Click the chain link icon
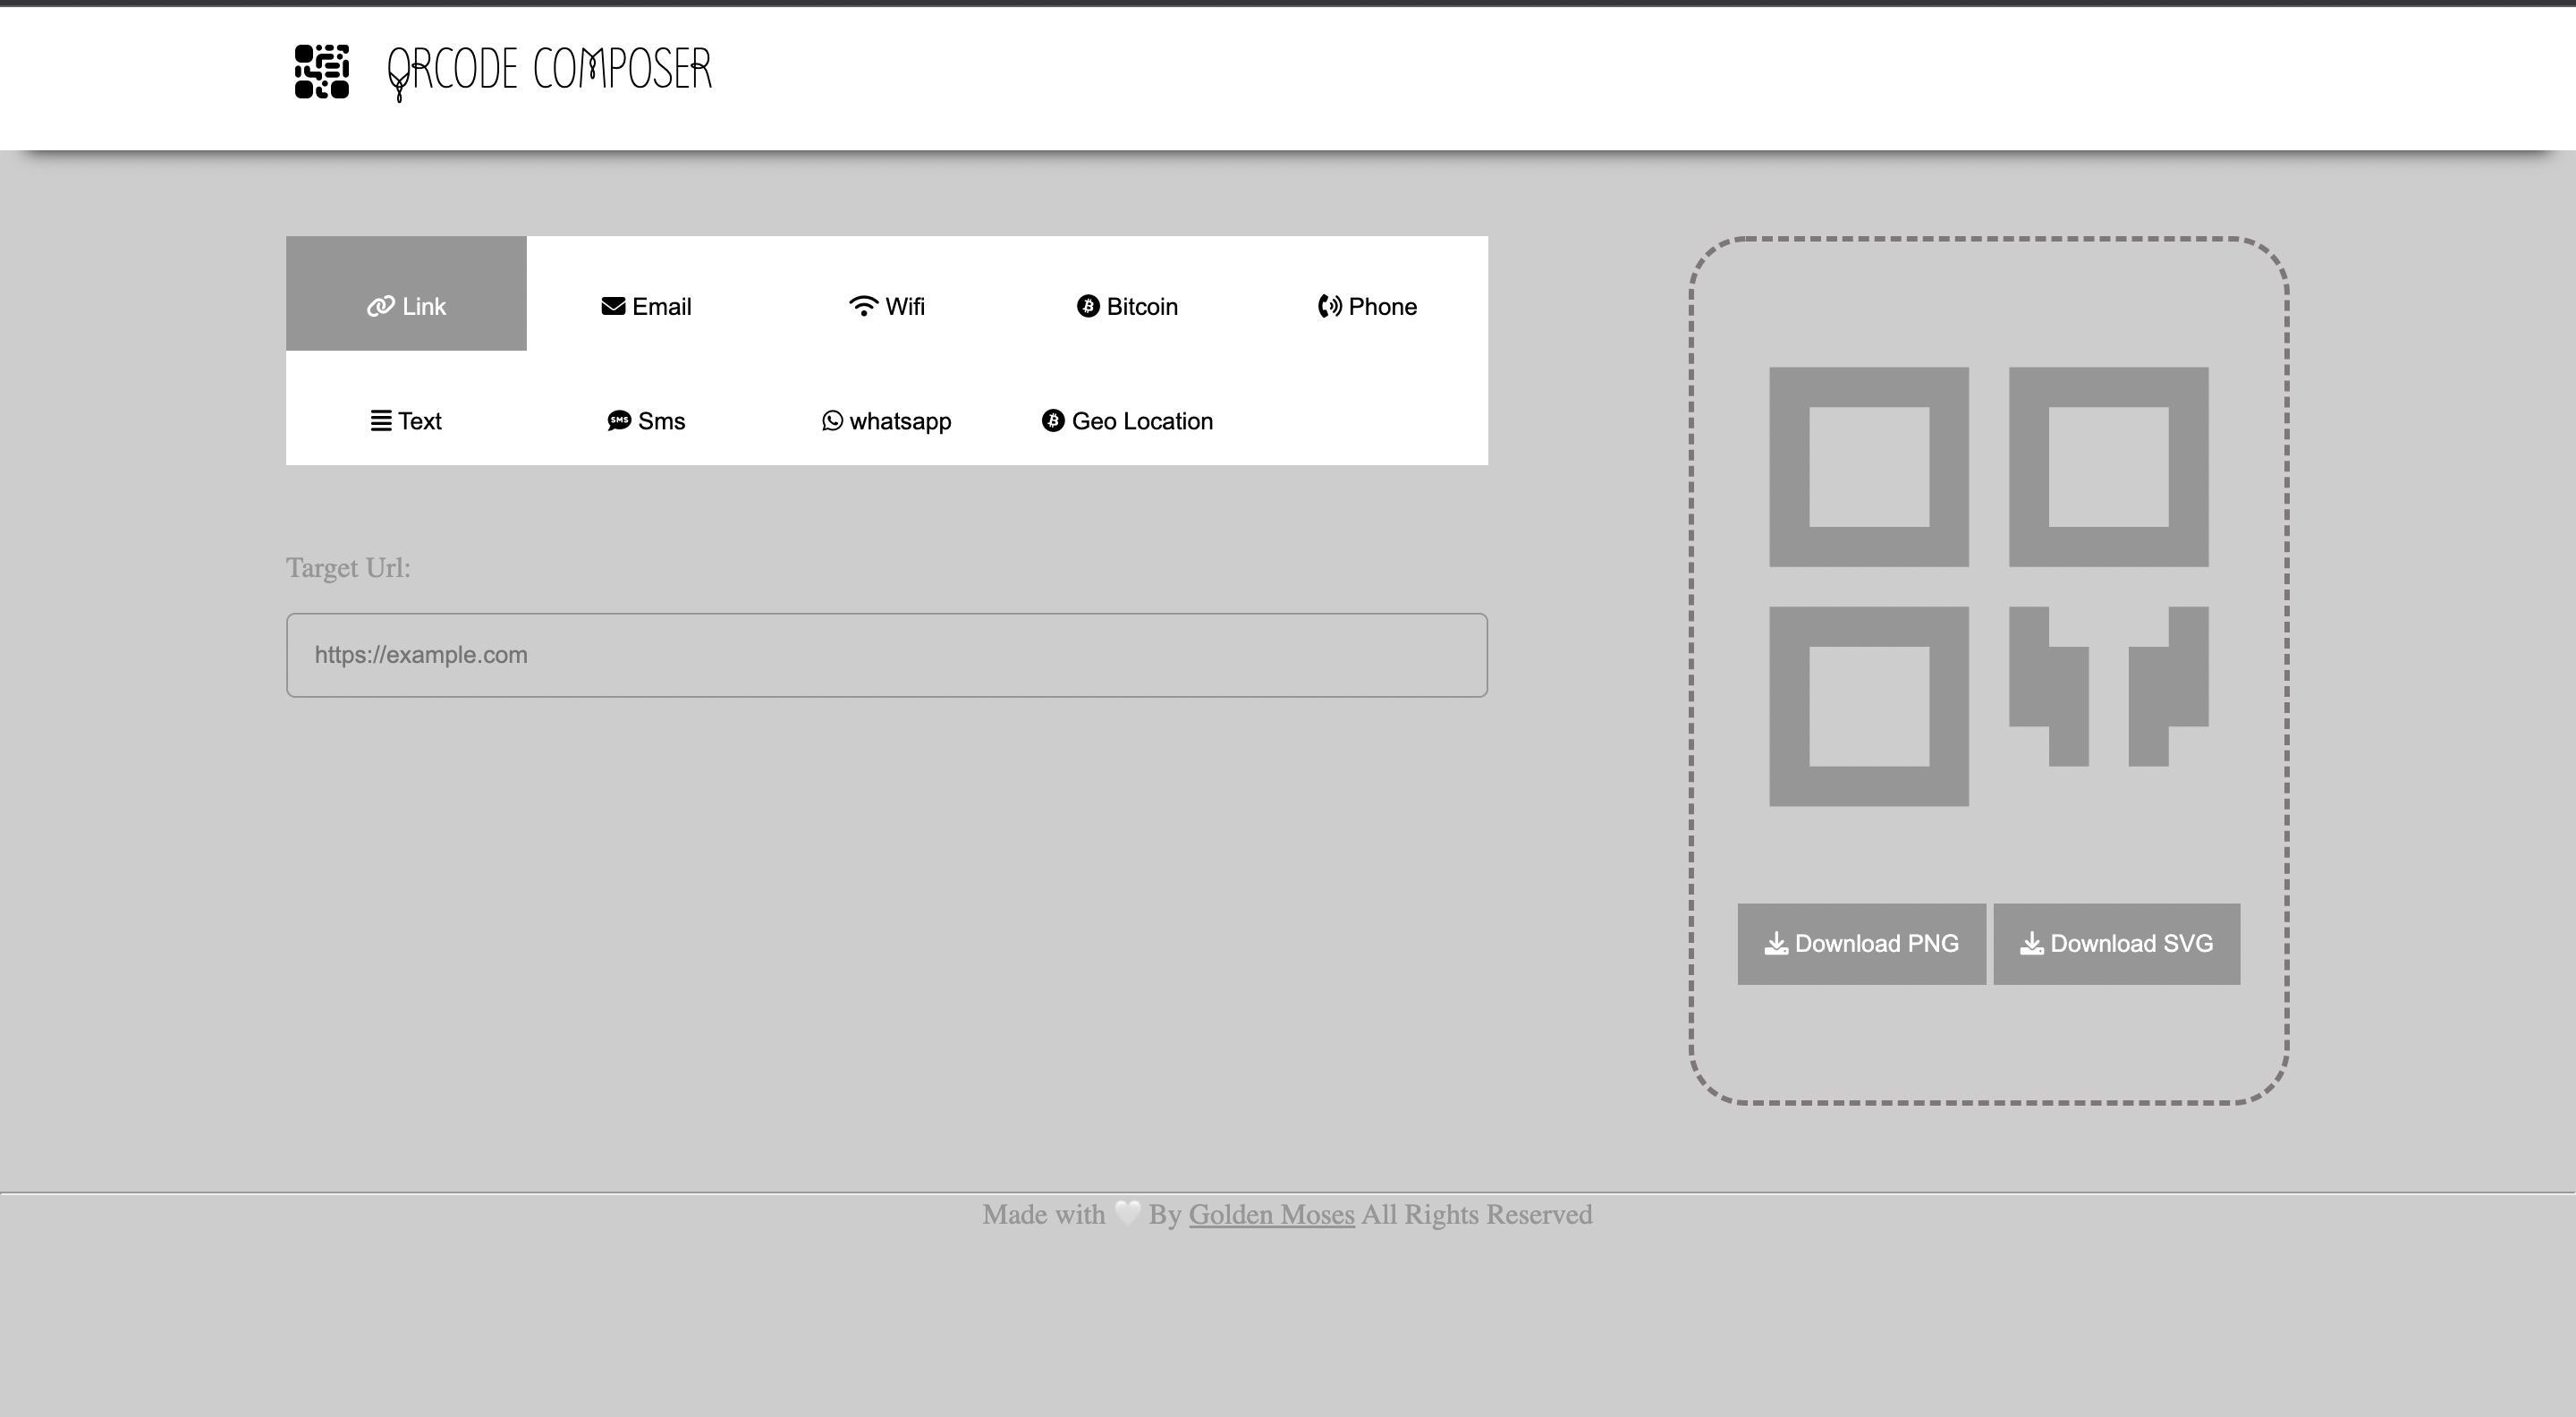Viewport: 2576px width, 1417px height. [380, 306]
